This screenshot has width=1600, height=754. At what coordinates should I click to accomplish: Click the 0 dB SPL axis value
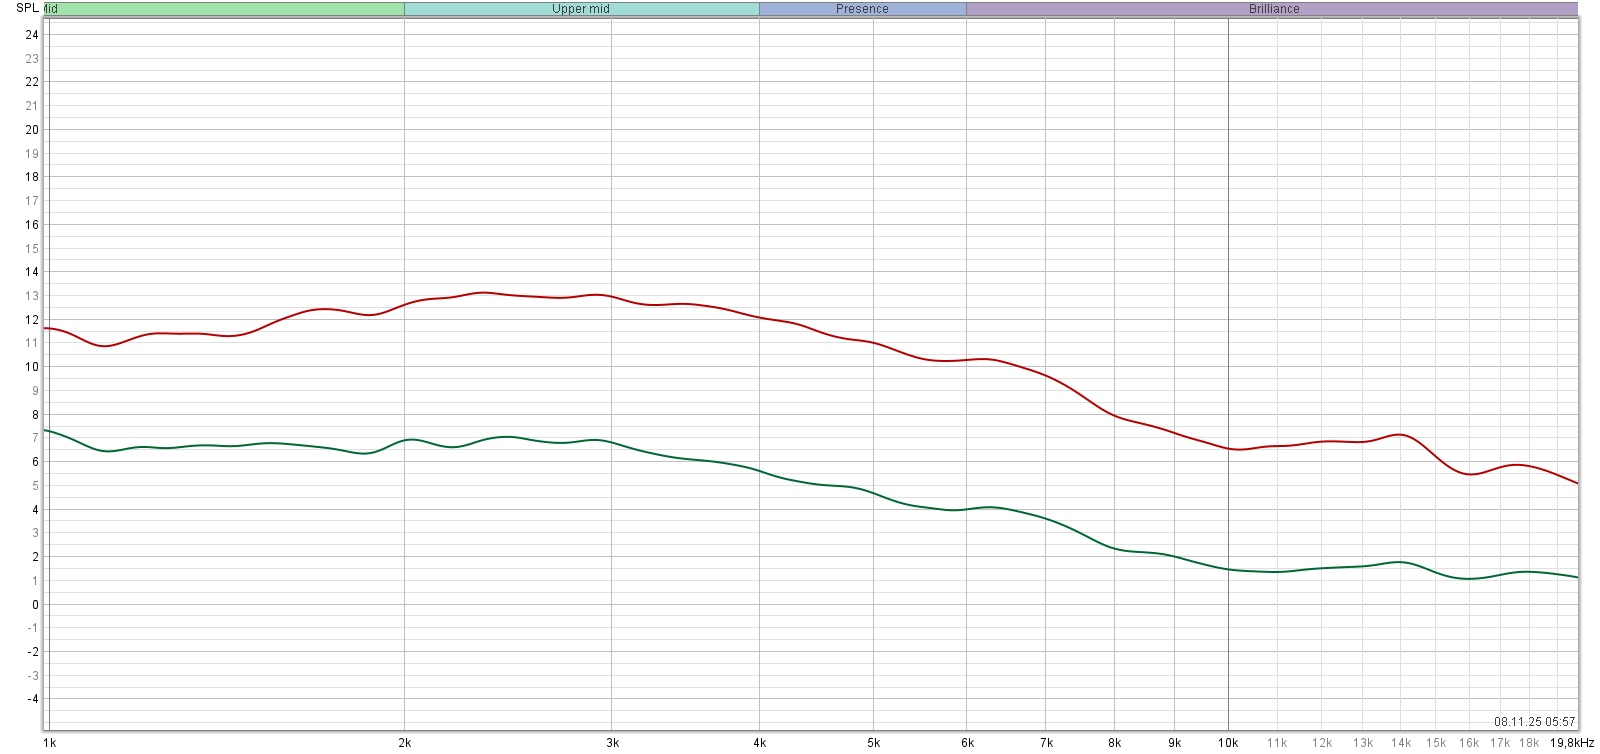point(35,605)
